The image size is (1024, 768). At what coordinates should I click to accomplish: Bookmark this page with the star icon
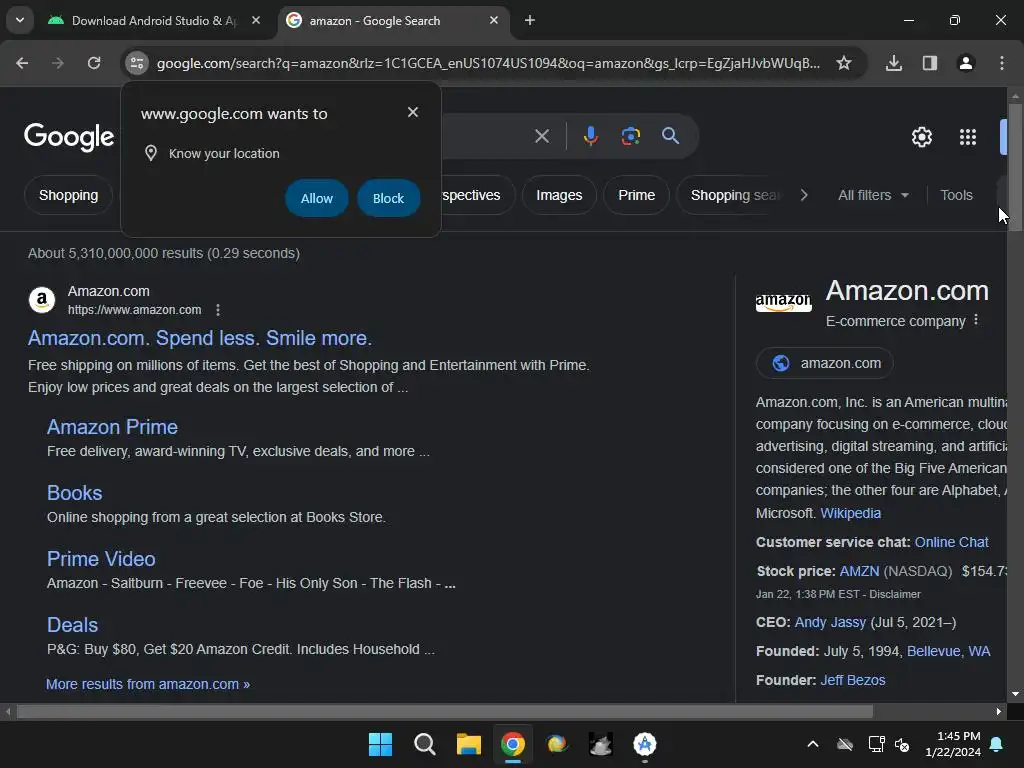point(844,63)
